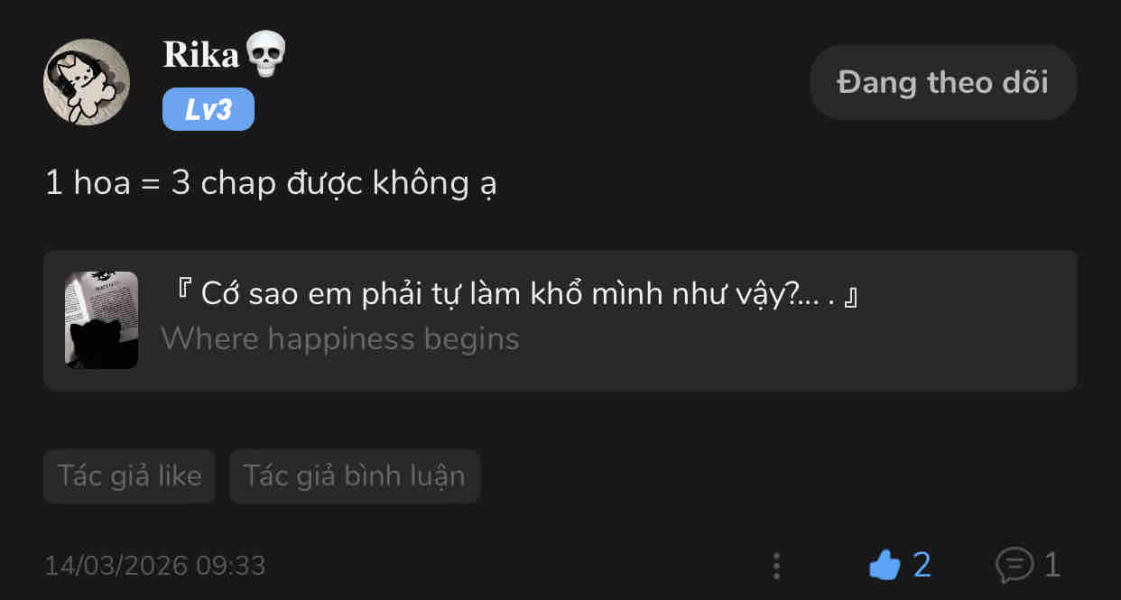The width and height of the screenshot is (1121, 600).
Task: Click the opening『 bracket of the quote
Action: (184, 295)
